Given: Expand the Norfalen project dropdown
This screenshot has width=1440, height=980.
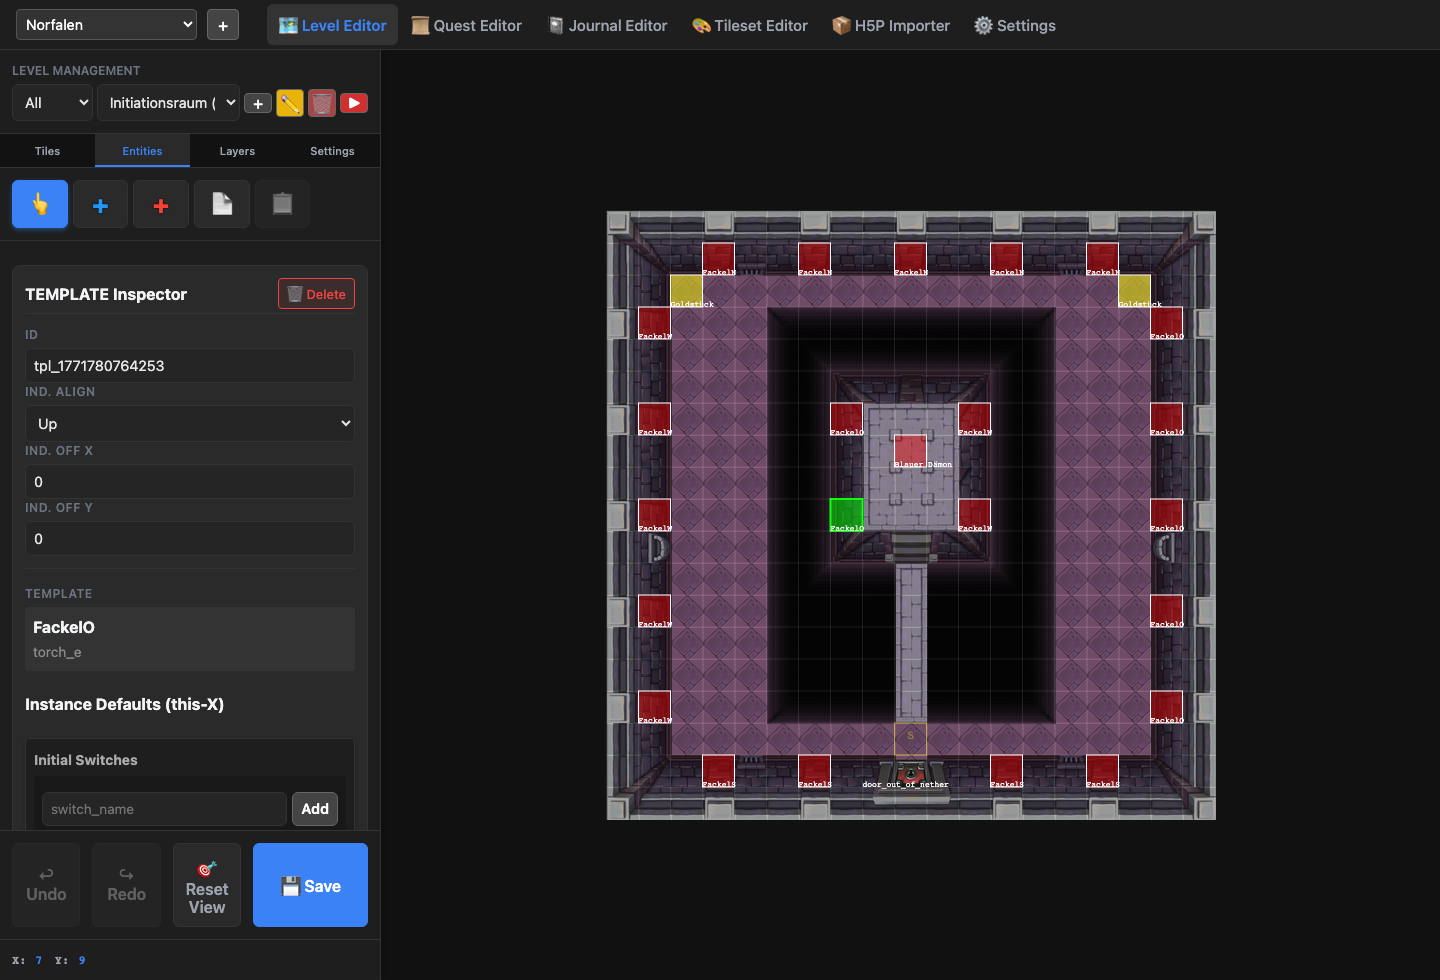Looking at the screenshot, I should click(106, 24).
